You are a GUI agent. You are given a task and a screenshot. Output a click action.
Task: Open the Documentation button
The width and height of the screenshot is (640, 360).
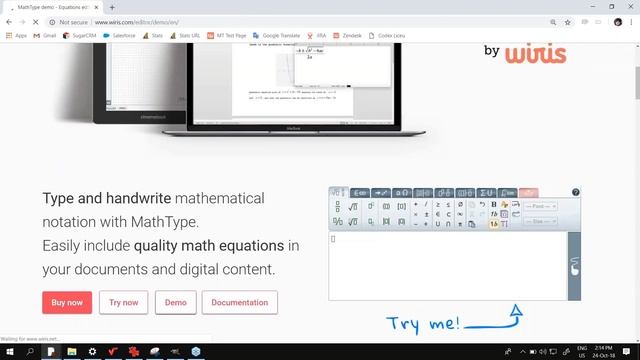240,302
